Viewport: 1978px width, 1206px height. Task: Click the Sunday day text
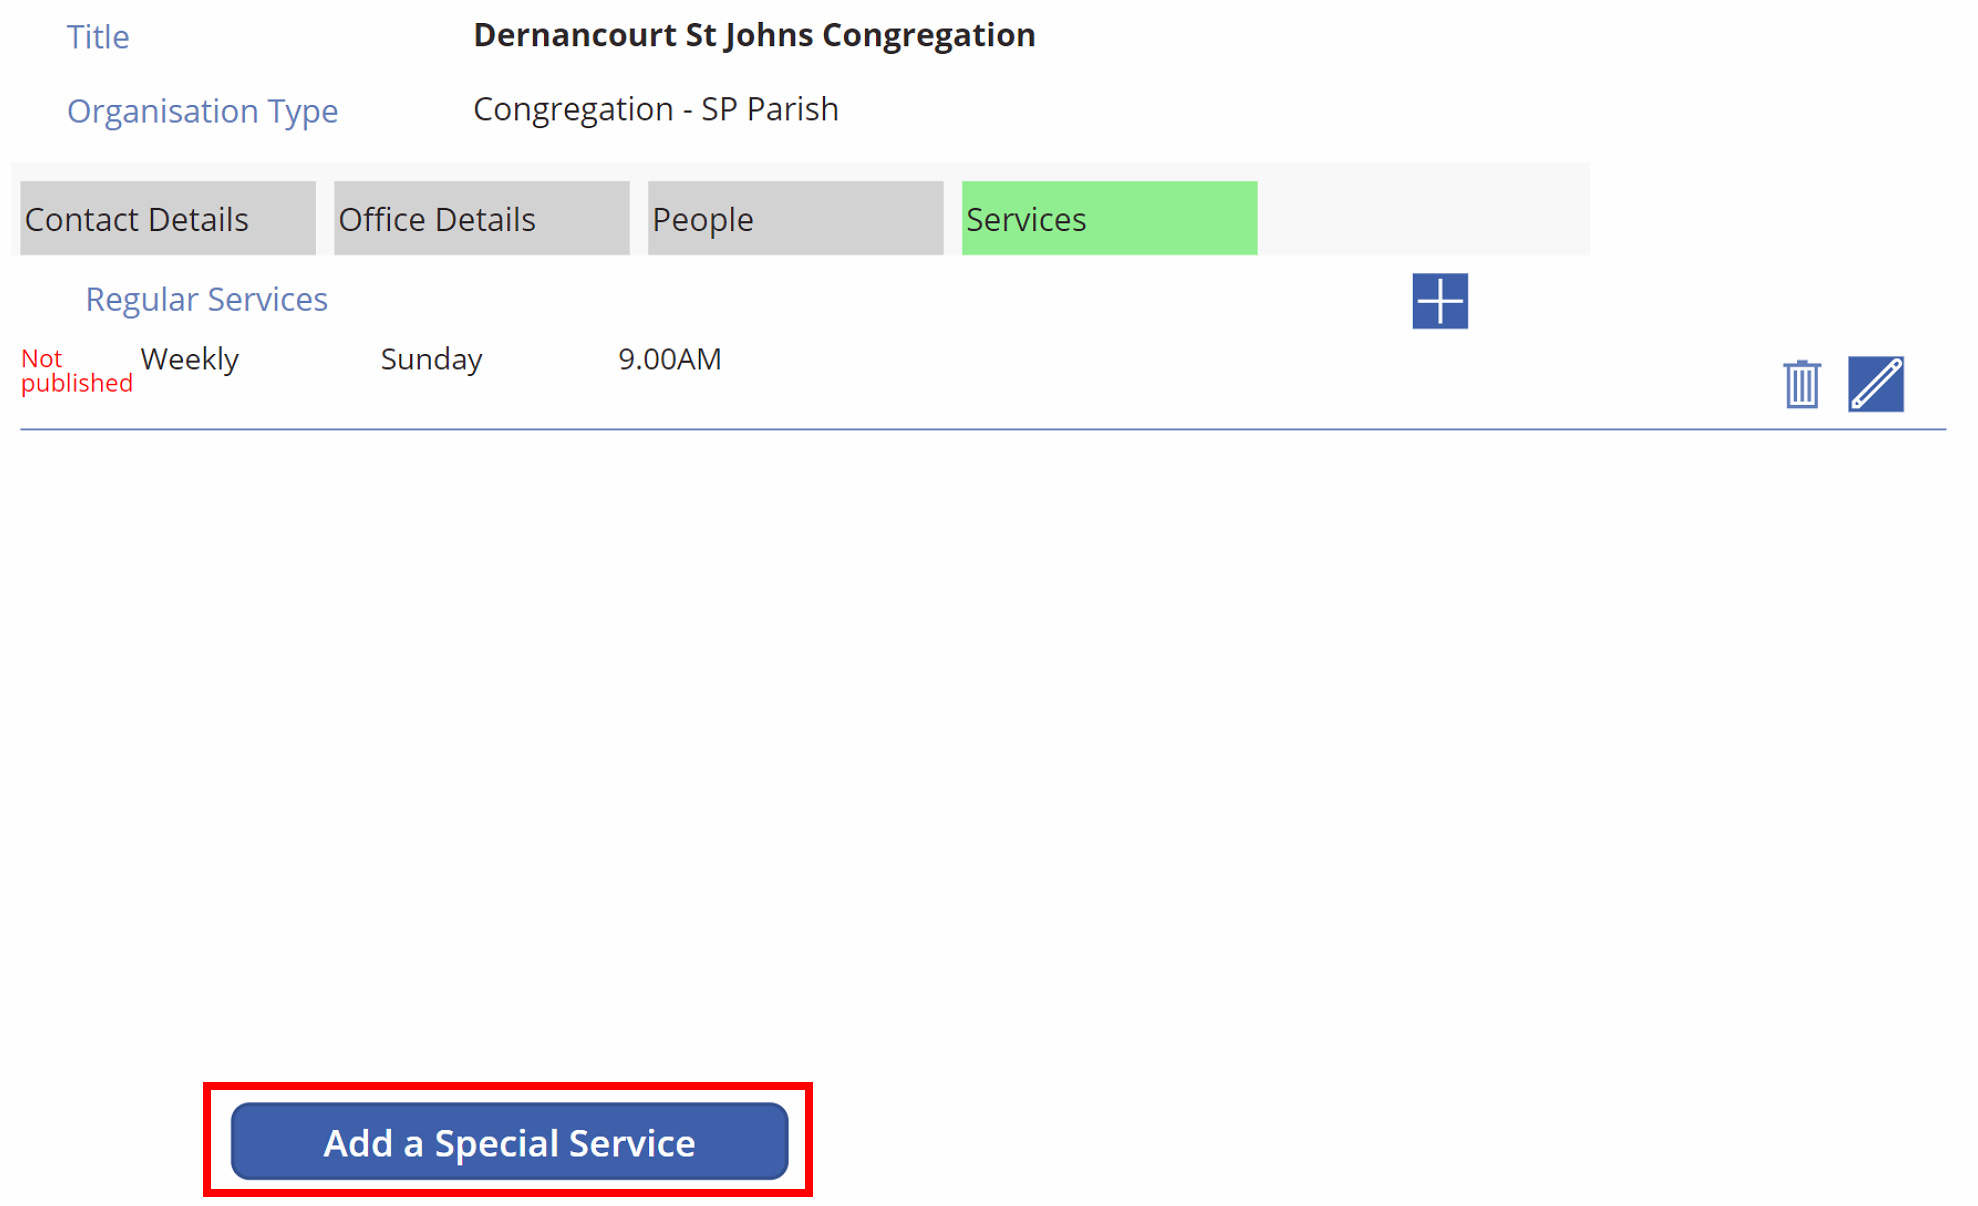(431, 359)
